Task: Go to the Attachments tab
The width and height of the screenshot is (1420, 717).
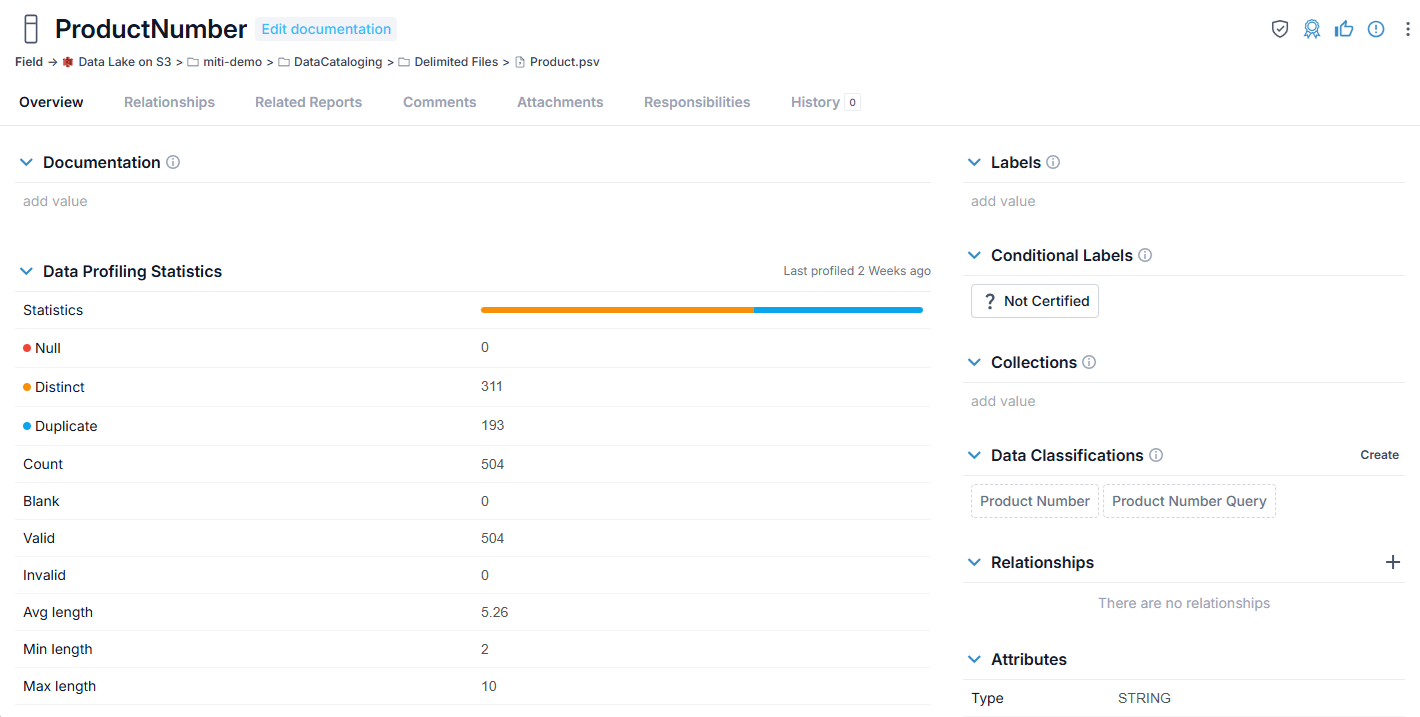Action: (x=560, y=102)
